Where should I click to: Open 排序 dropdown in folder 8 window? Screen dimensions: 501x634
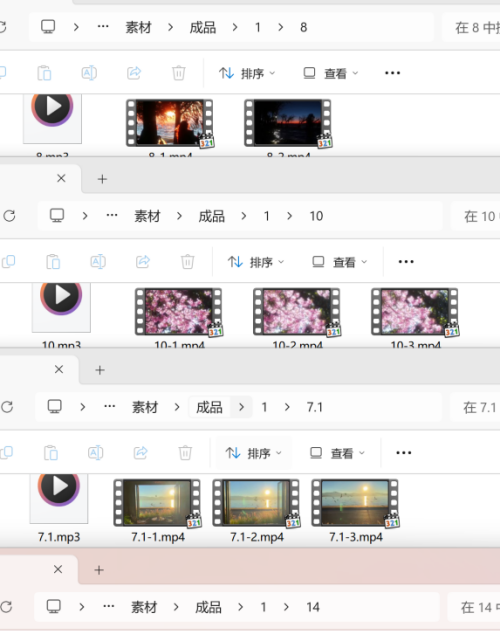[247, 73]
